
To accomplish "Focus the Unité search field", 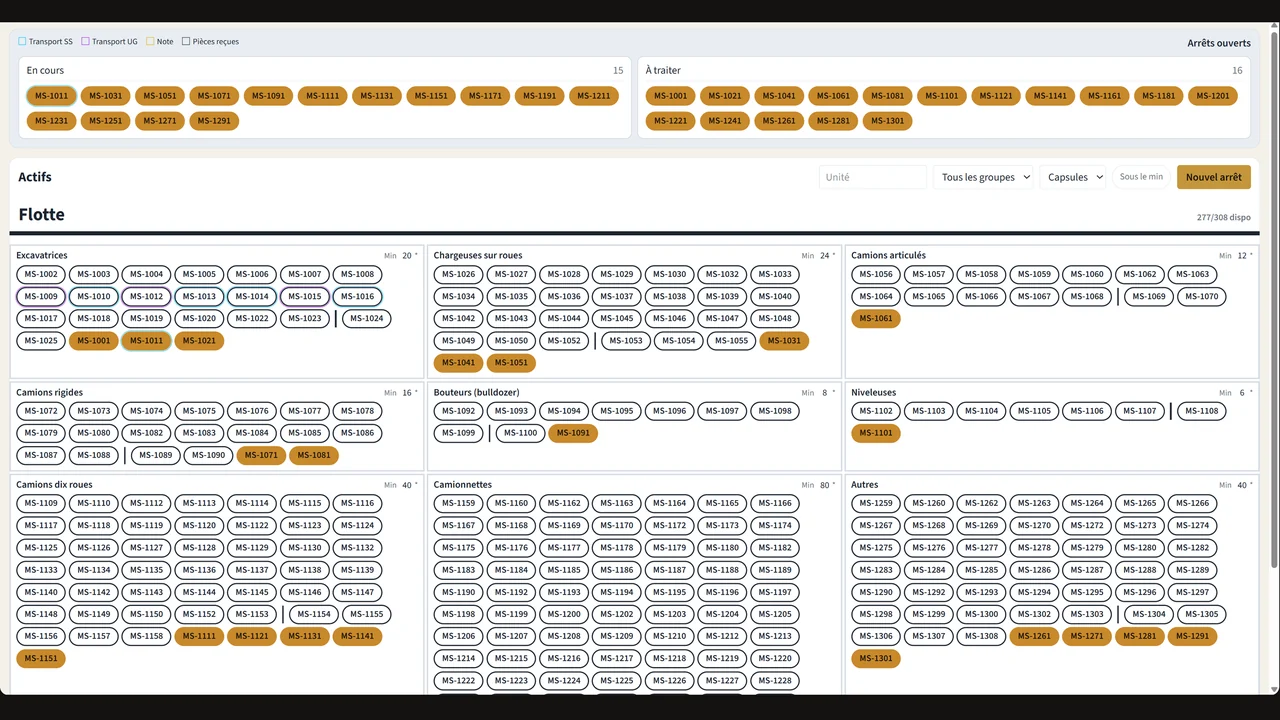I will coord(872,177).
